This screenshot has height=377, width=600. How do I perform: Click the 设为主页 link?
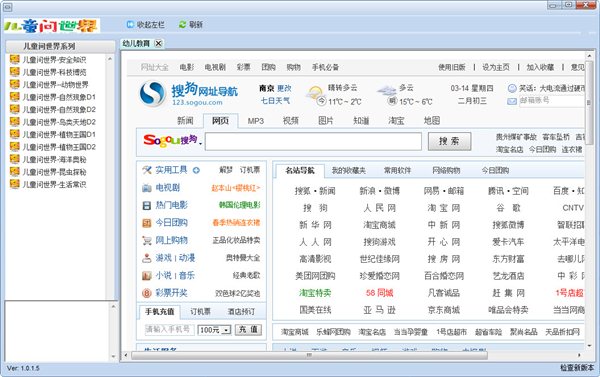[496, 67]
